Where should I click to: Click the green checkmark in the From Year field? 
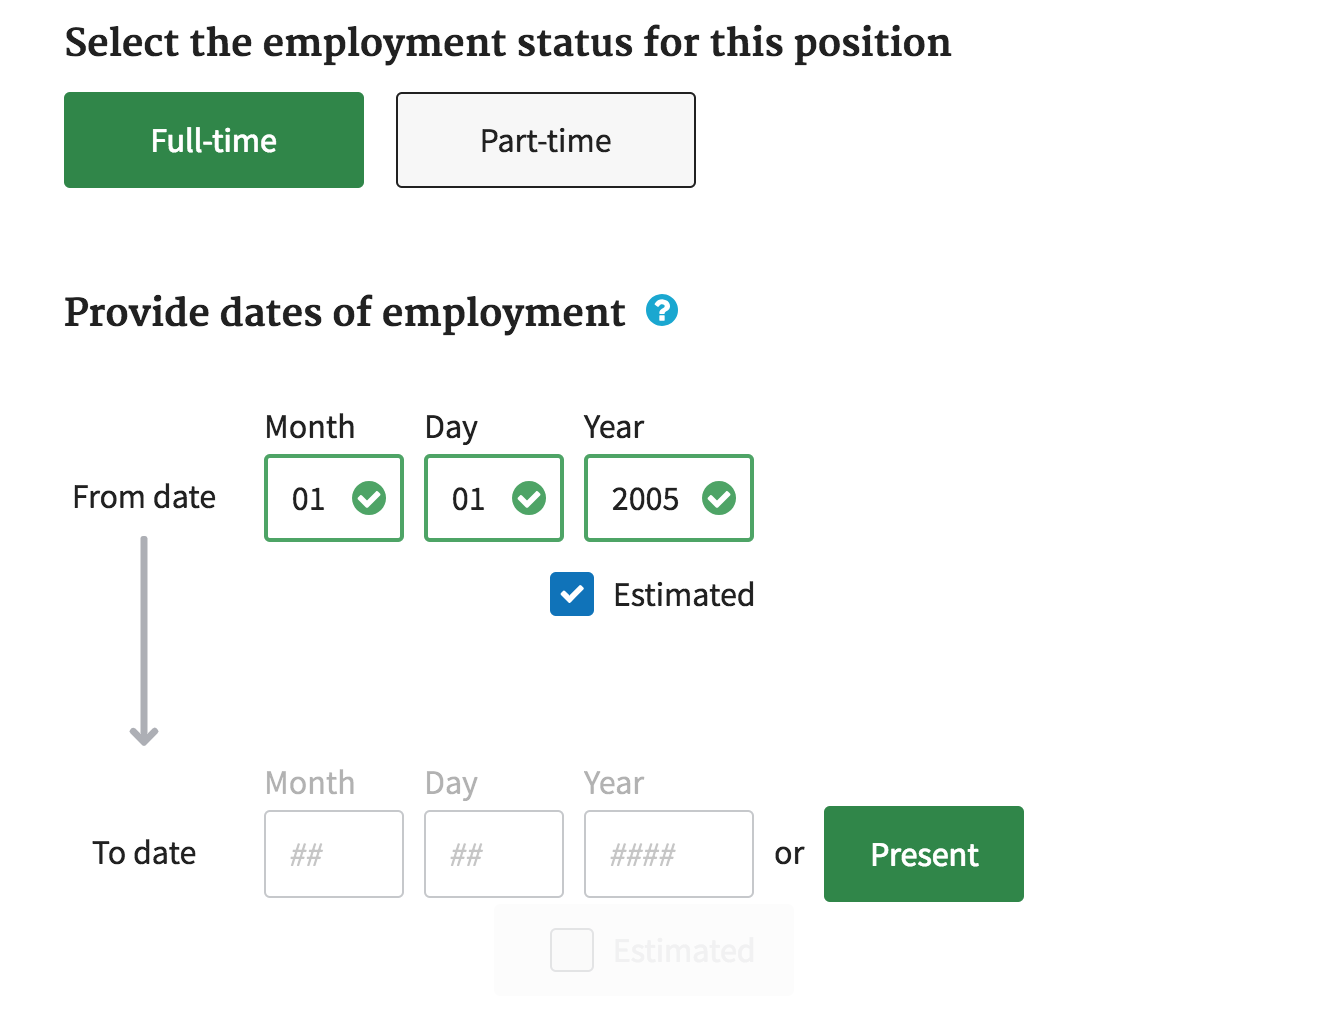719,498
